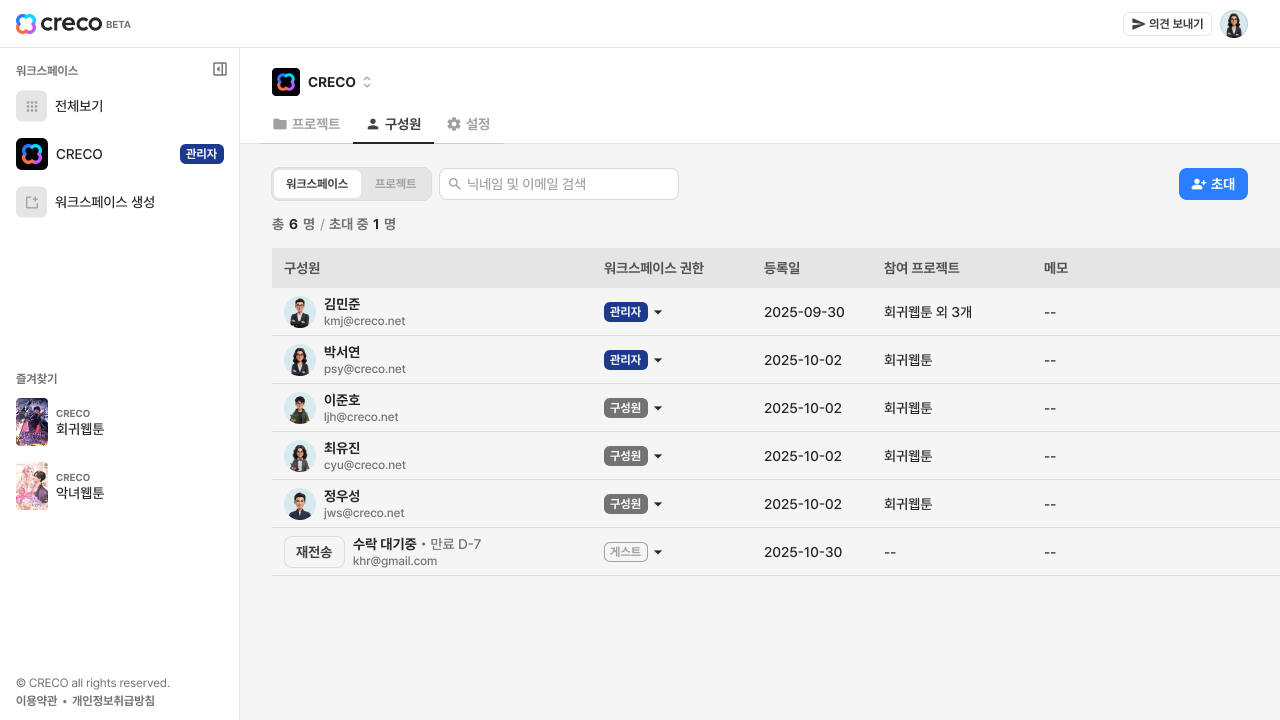The image size is (1280, 720).
Task: Focus the 닉네임 및 이메일 검색 field
Action: (559, 184)
